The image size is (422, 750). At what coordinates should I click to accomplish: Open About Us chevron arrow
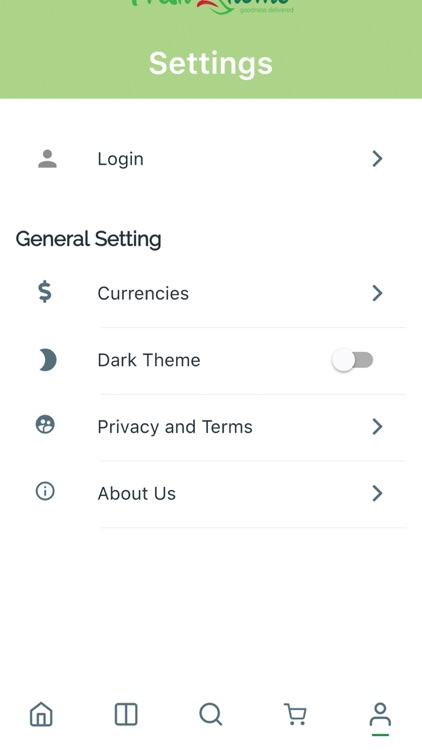(x=378, y=493)
